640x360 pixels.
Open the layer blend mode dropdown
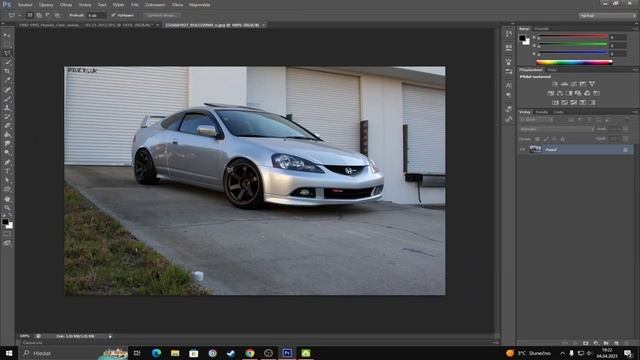(x=556, y=129)
